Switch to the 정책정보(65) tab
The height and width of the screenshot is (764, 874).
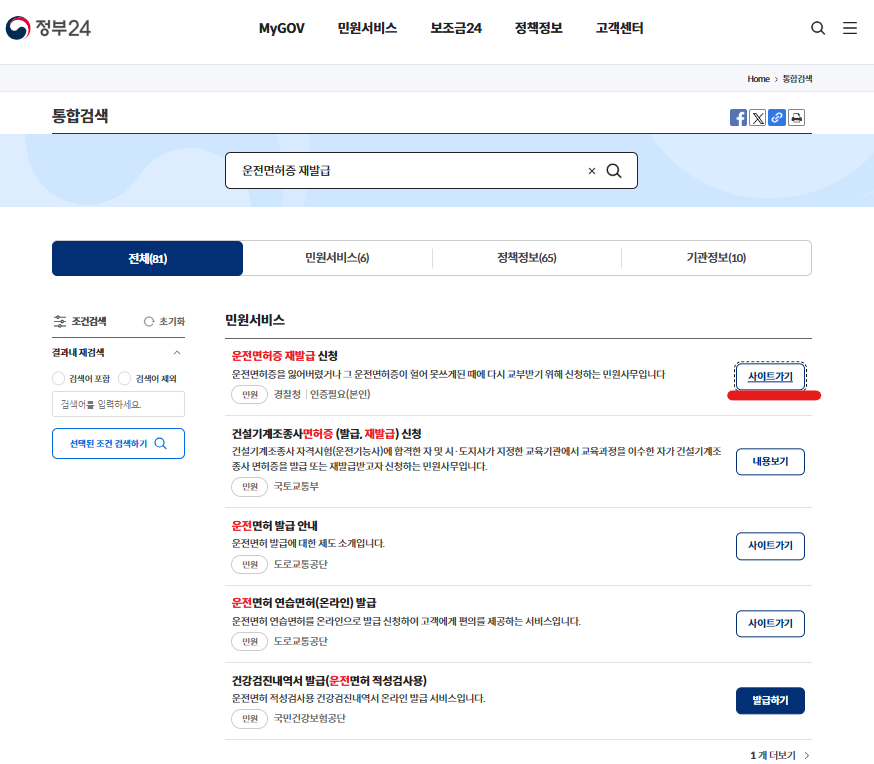[x=527, y=258]
